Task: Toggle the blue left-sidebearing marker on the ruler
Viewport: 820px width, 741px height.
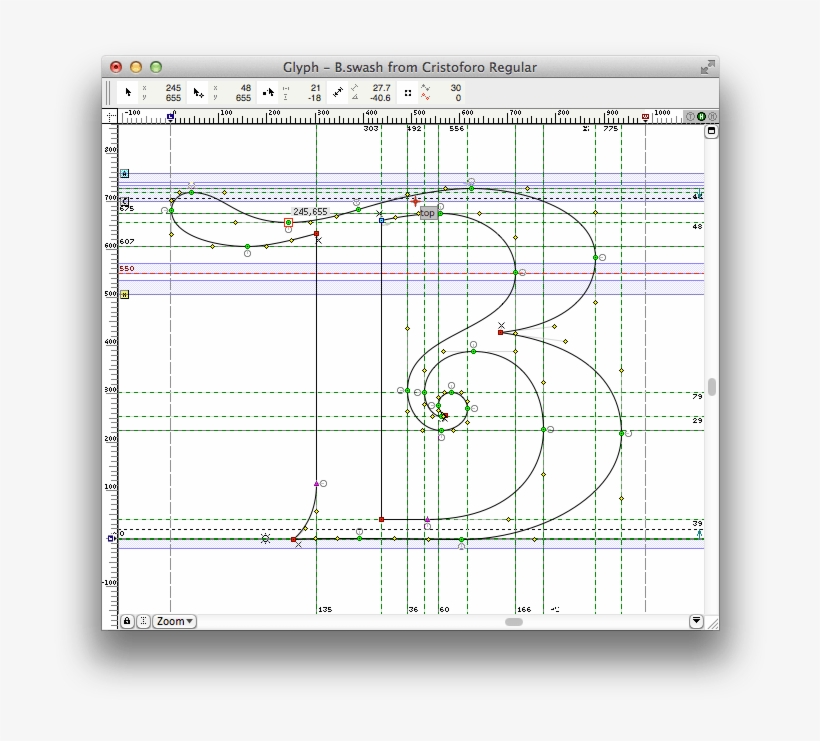Action: [170, 116]
